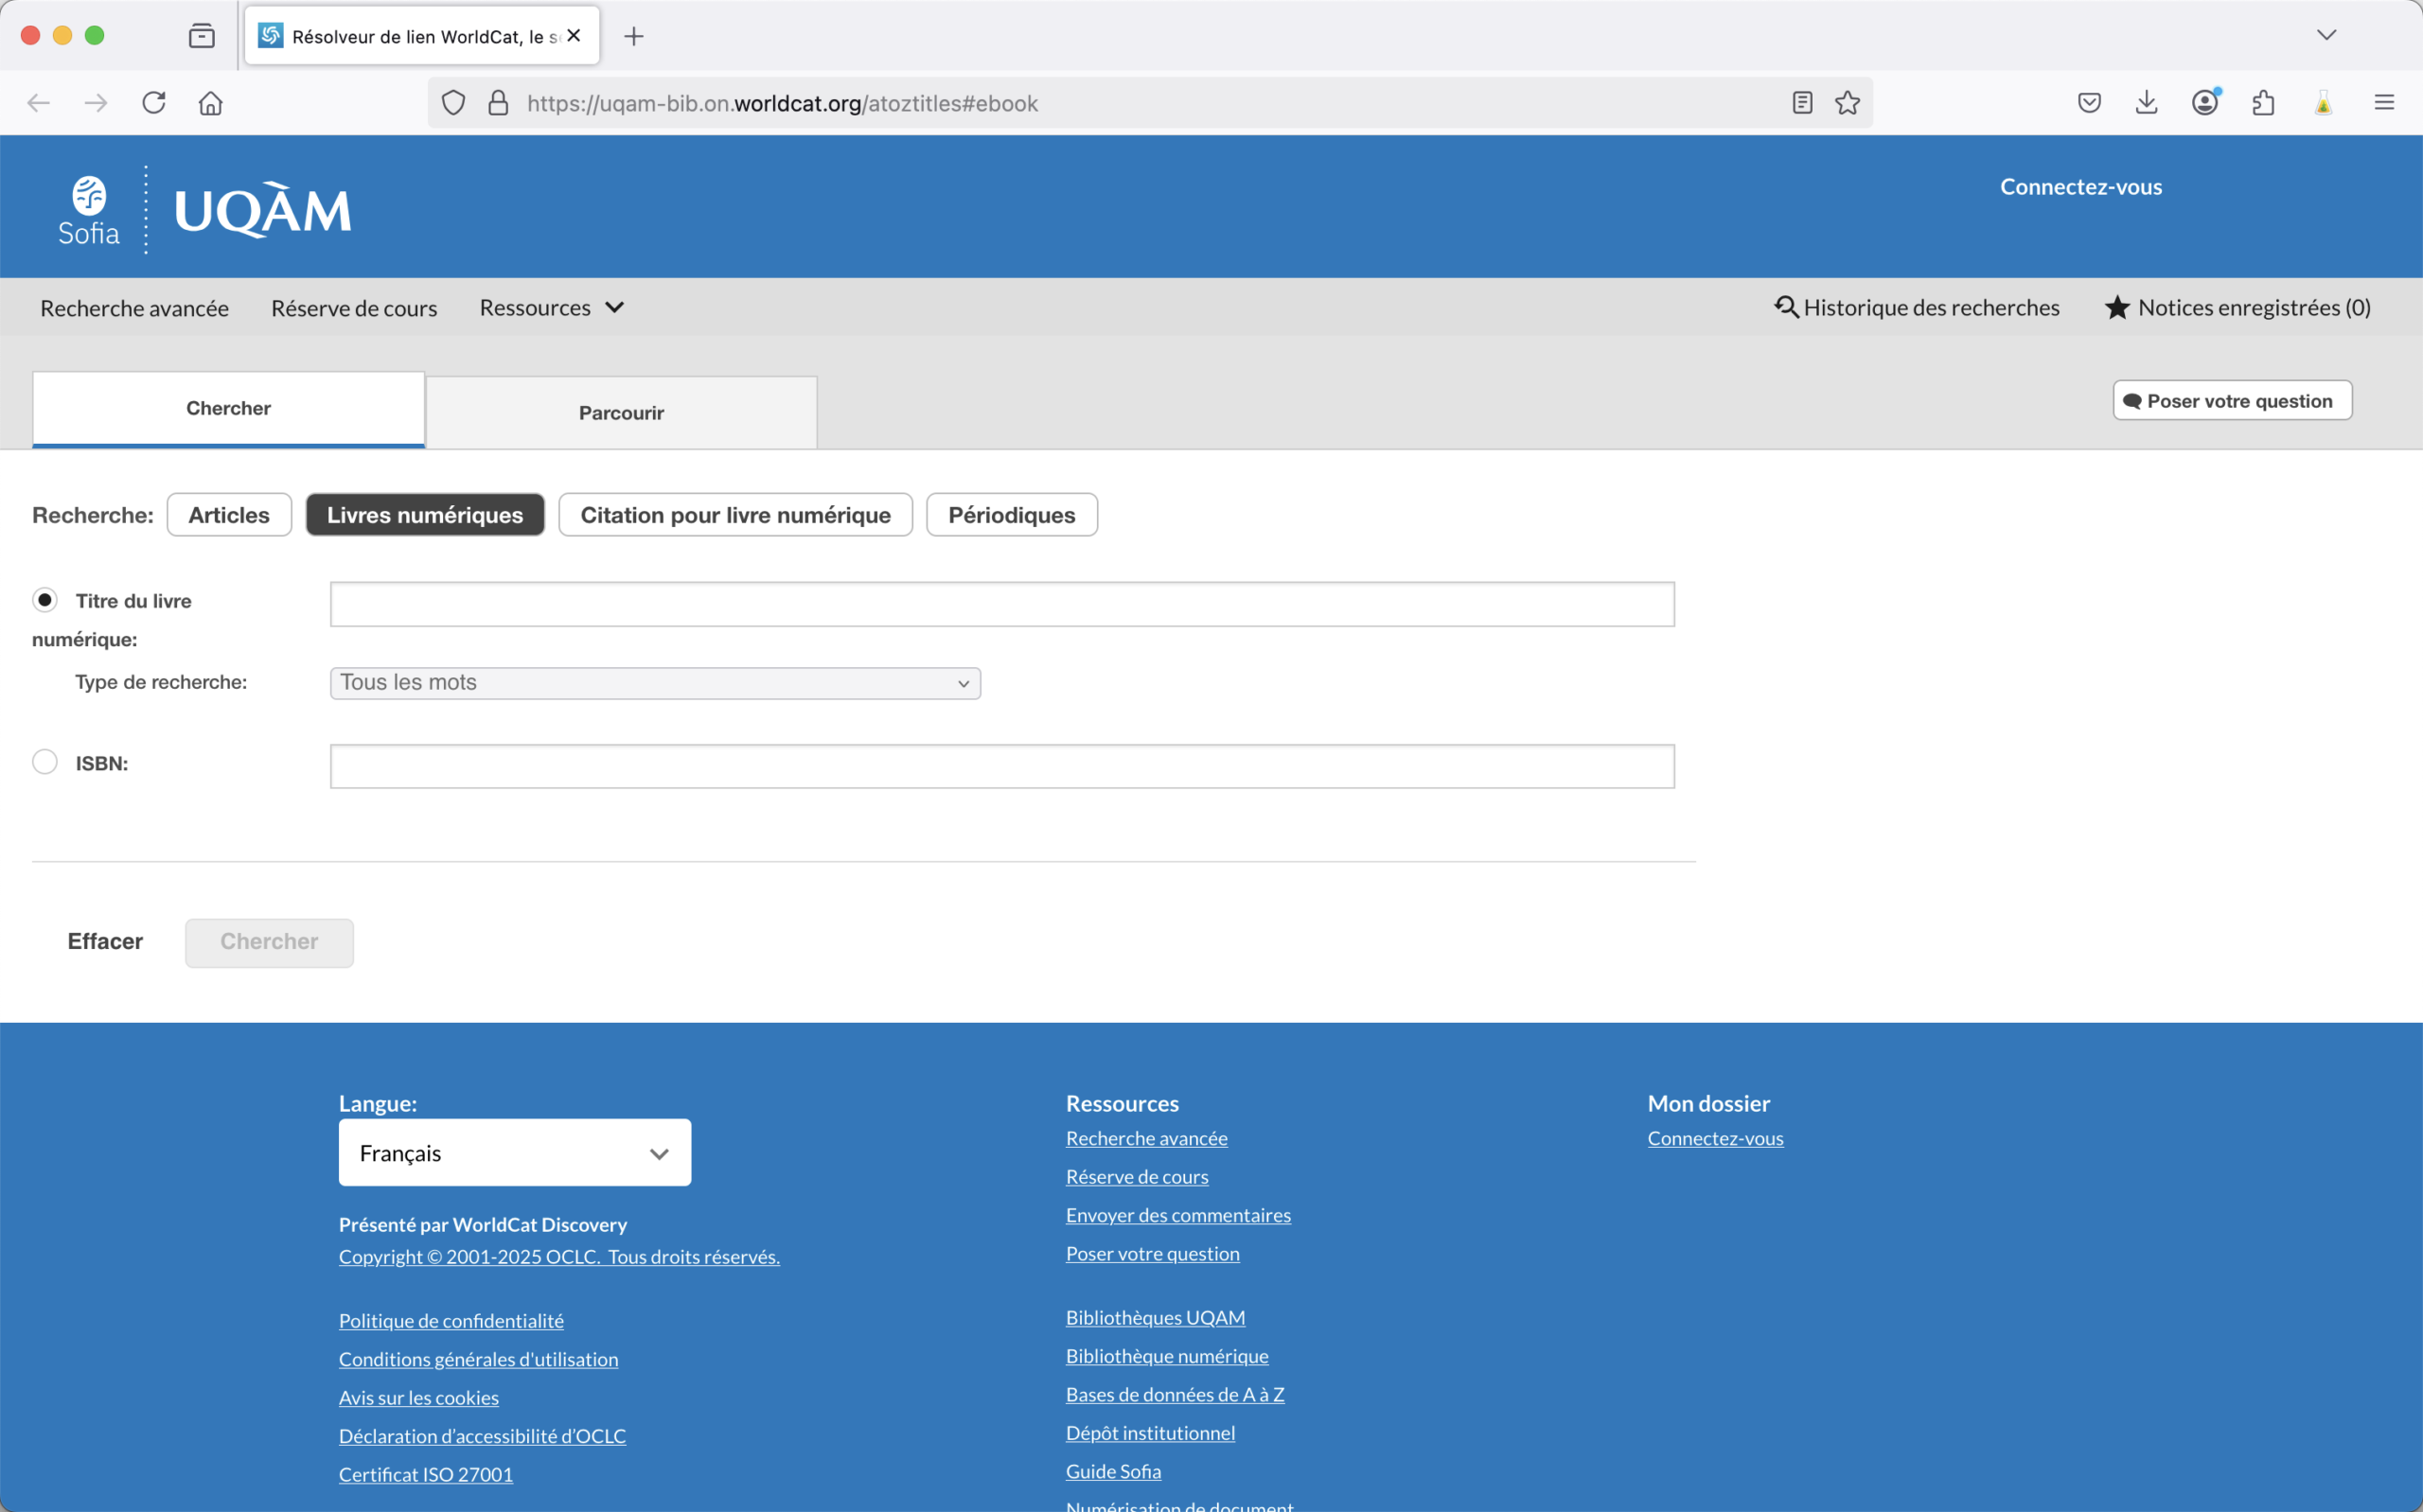Switch to the Chercher tab
This screenshot has width=2423, height=1512.
coord(229,409)
